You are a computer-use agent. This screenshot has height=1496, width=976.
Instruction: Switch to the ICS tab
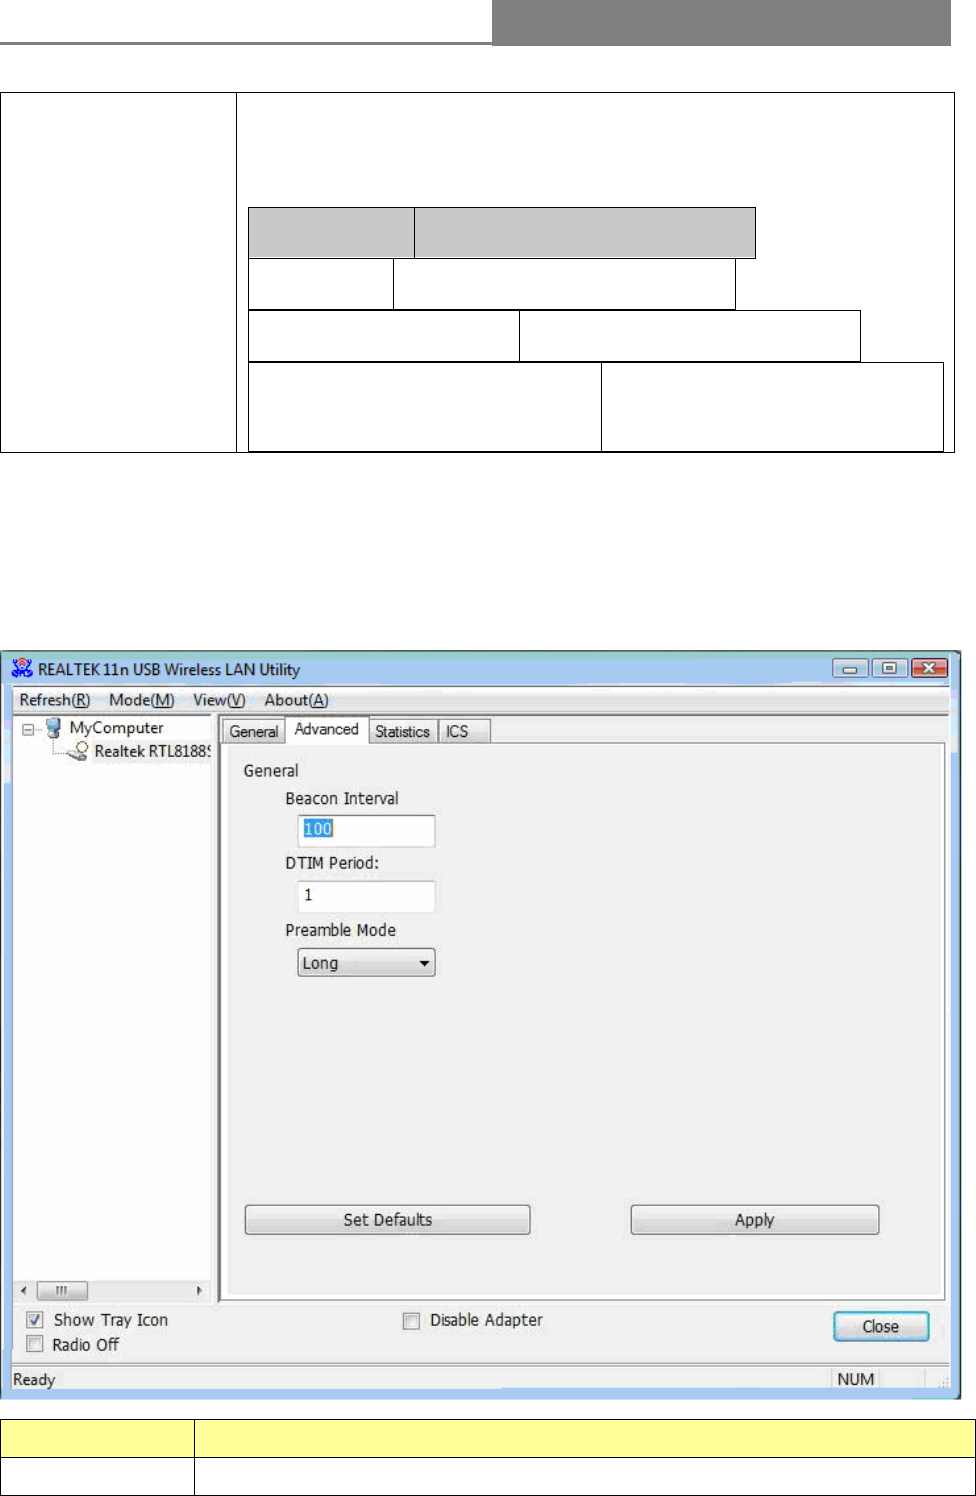point(463,731)
